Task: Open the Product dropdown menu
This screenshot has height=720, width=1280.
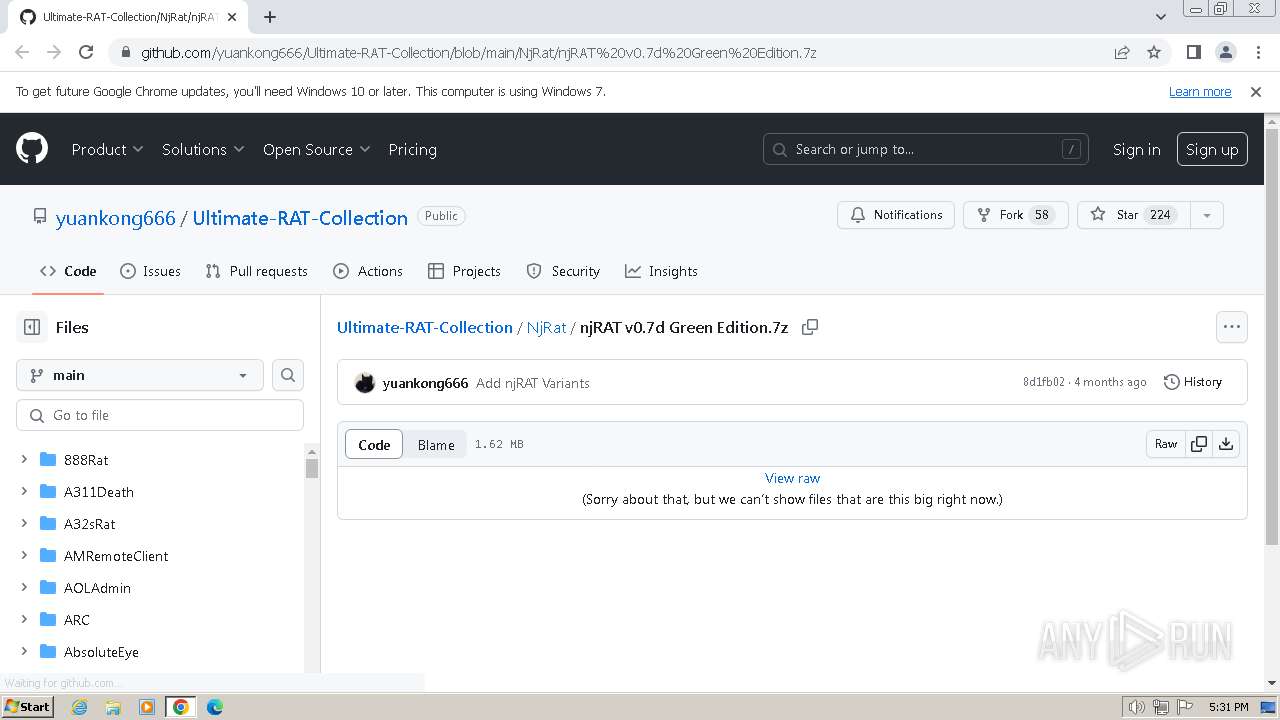Action: 108,149
